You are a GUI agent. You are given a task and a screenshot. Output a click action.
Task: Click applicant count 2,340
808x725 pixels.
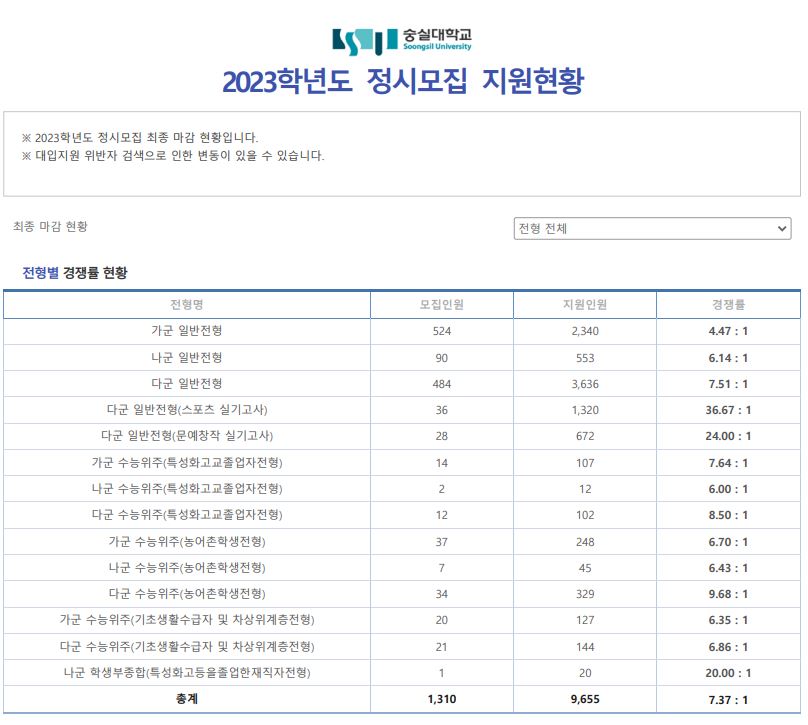coord(585,331)
